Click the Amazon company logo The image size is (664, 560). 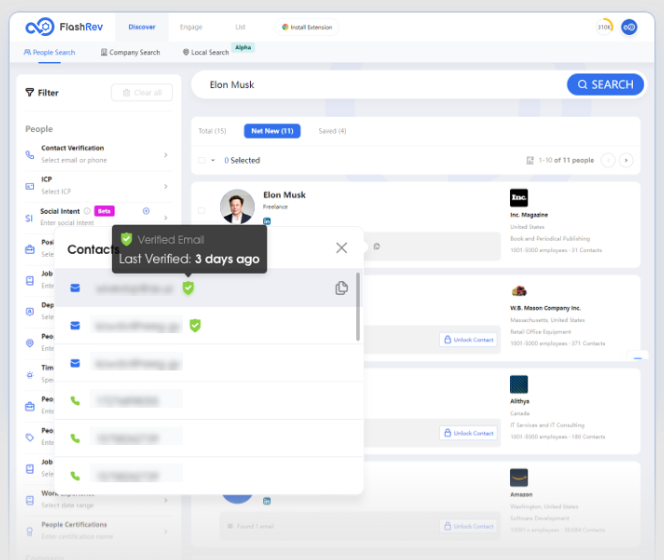pos(519,477)
